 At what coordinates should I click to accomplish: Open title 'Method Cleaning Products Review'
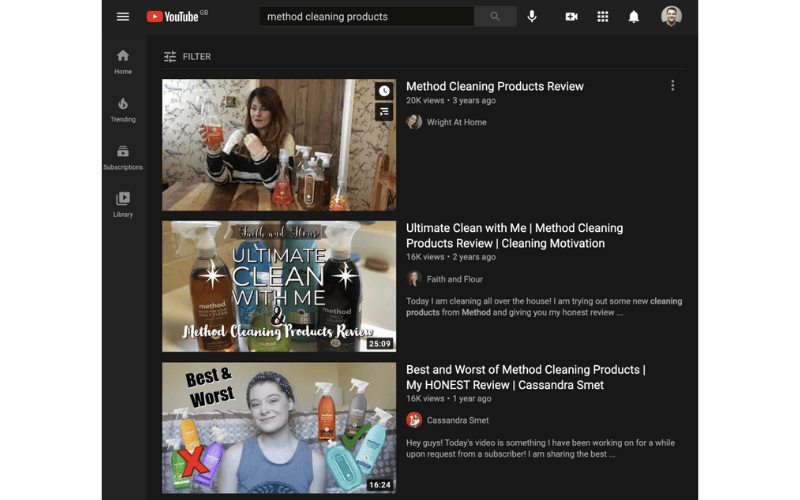495,86
